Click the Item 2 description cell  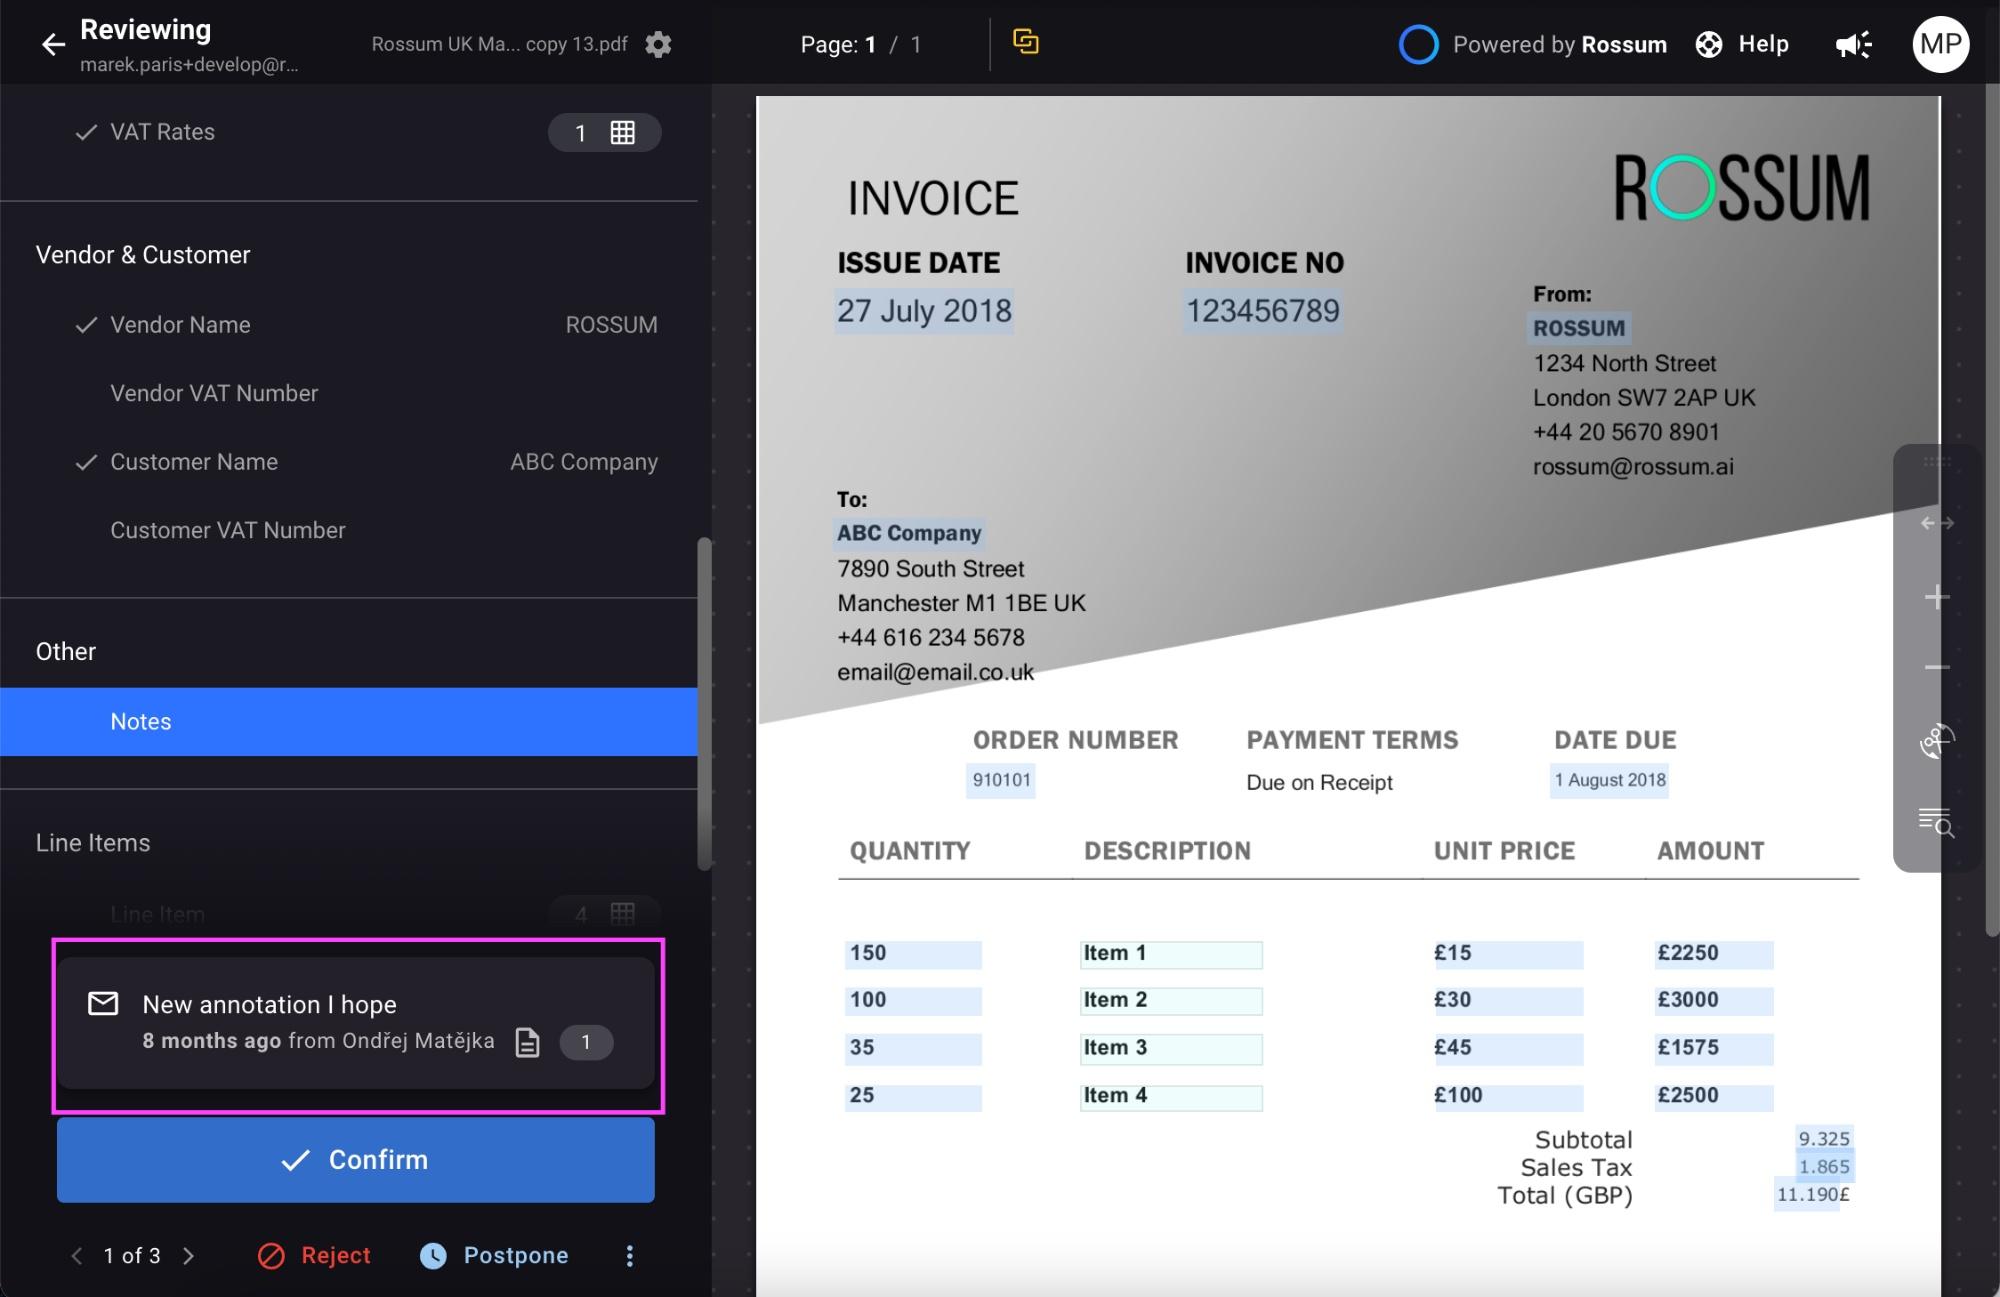coord(1171,1001)
